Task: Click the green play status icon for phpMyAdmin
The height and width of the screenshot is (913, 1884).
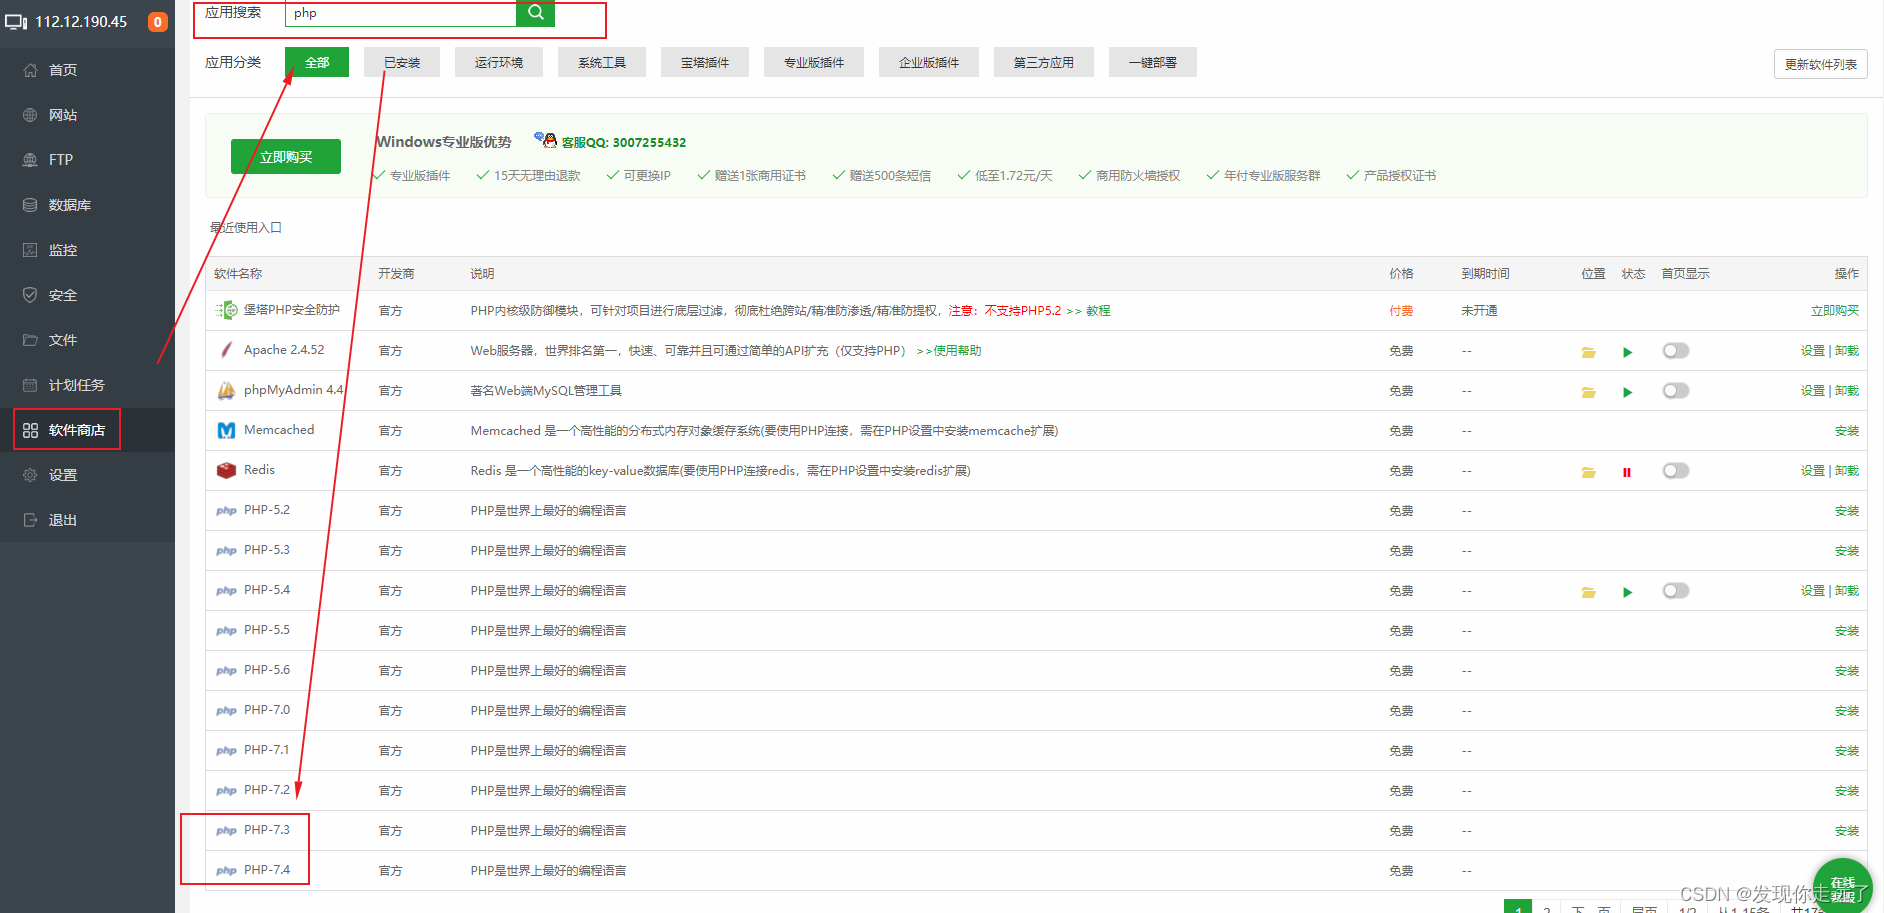Action: coord(1627,392)
